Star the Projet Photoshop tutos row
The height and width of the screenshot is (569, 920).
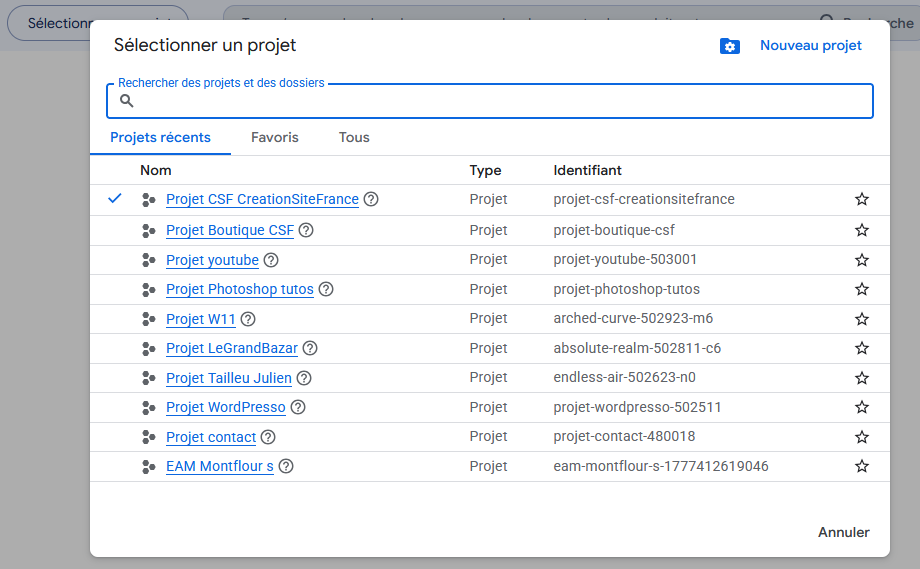point(861,289)
